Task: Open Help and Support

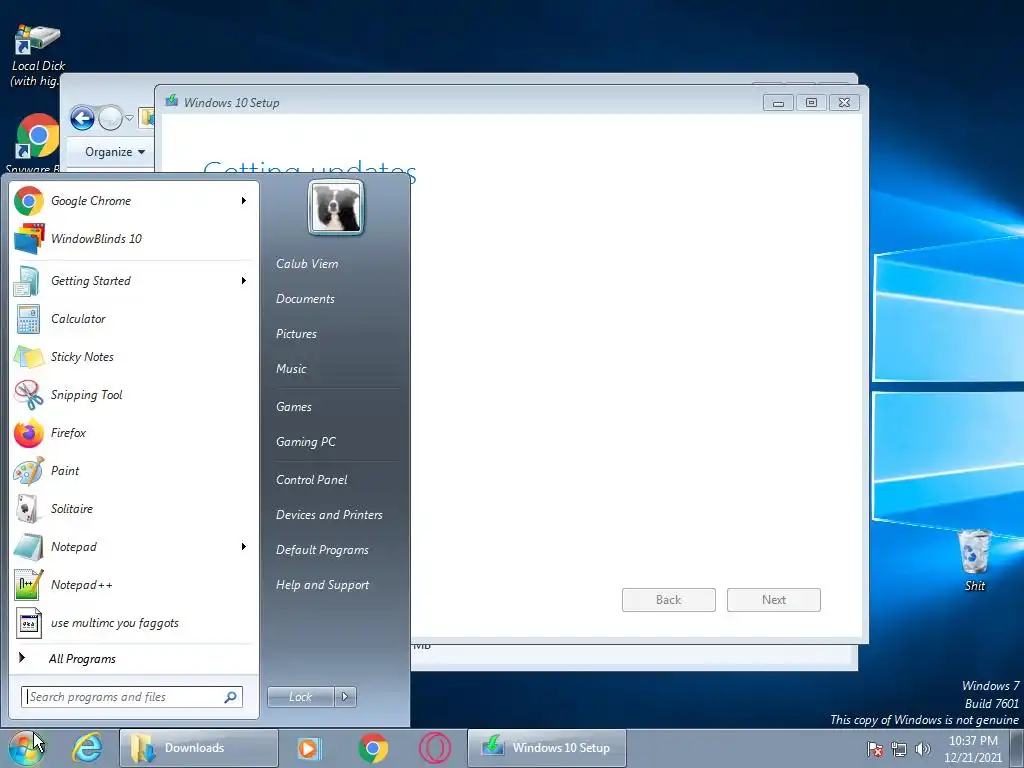Action: click(322, 585)
